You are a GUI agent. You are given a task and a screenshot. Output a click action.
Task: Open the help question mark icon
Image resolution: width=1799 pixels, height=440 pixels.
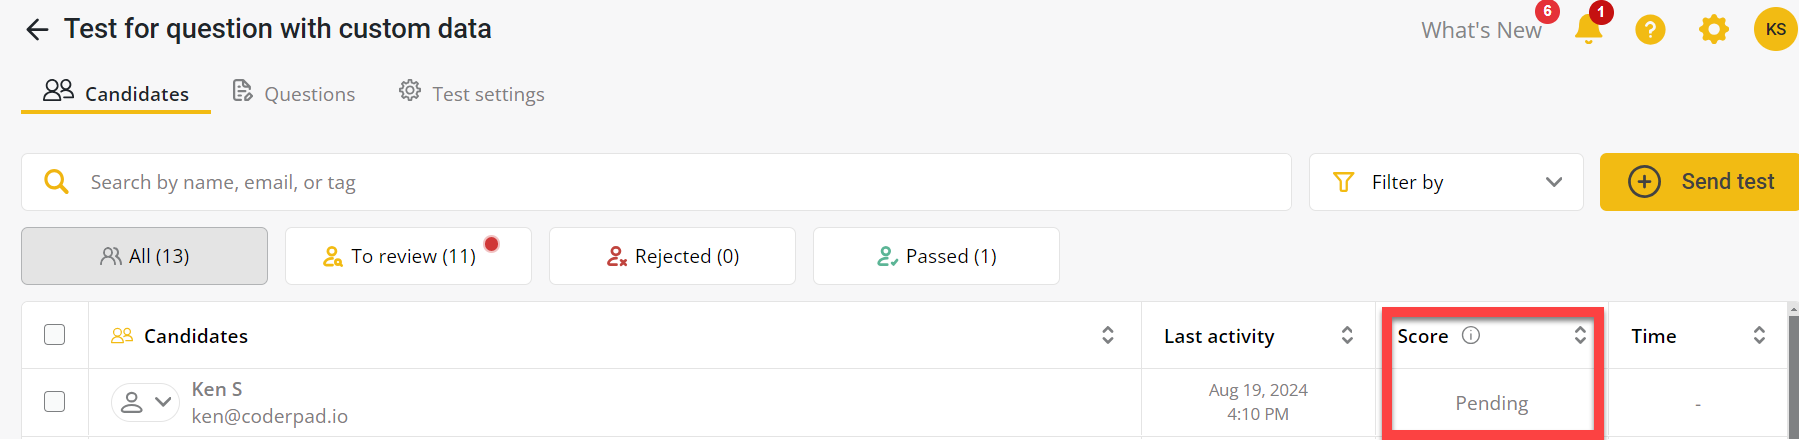click(1650, 30)
